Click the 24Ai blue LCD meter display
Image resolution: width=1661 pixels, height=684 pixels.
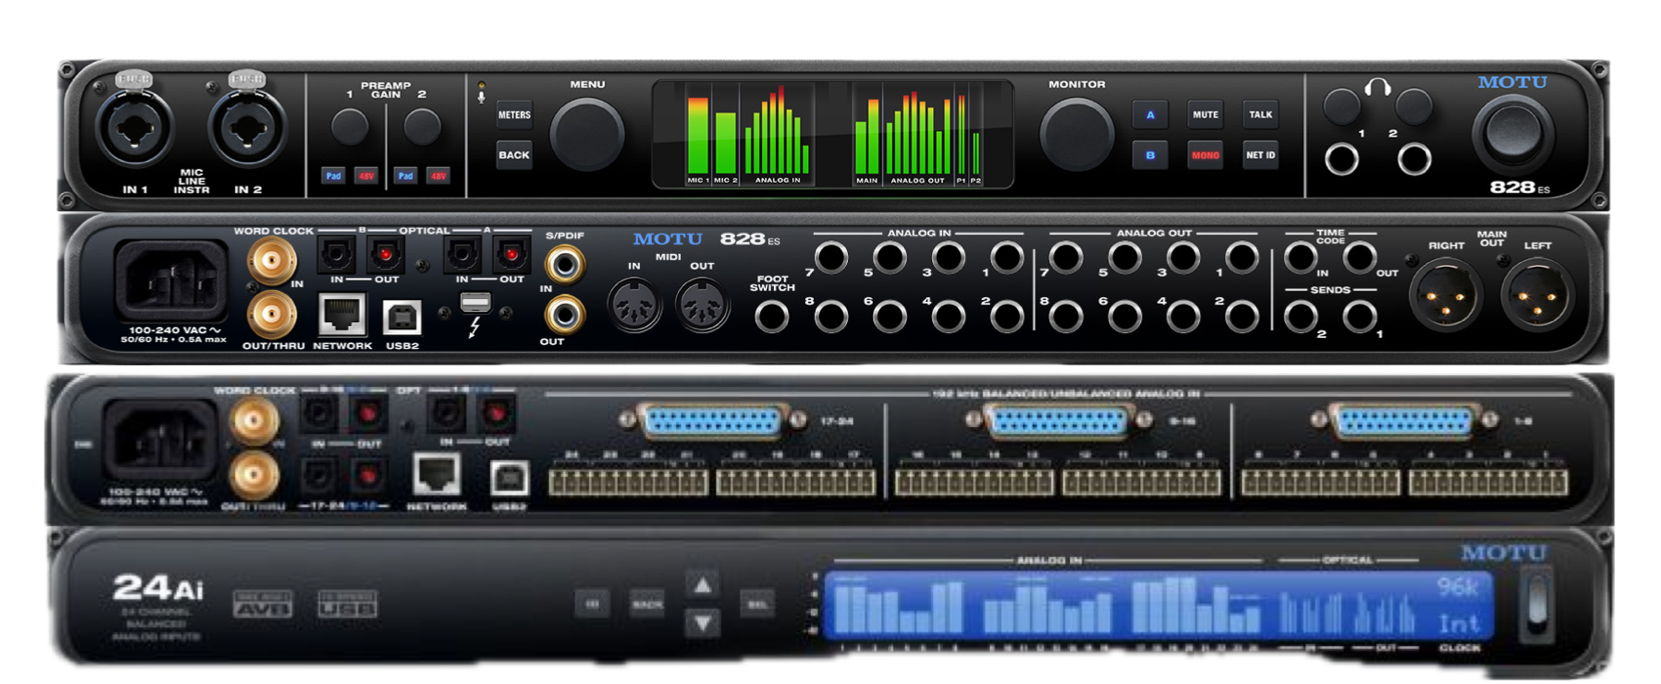coord(1157,605)
